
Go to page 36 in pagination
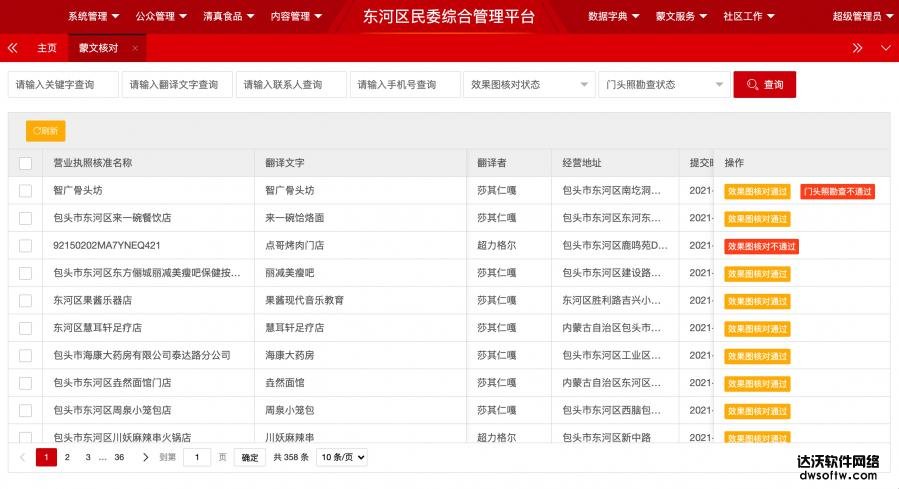(x=119, y=457)
